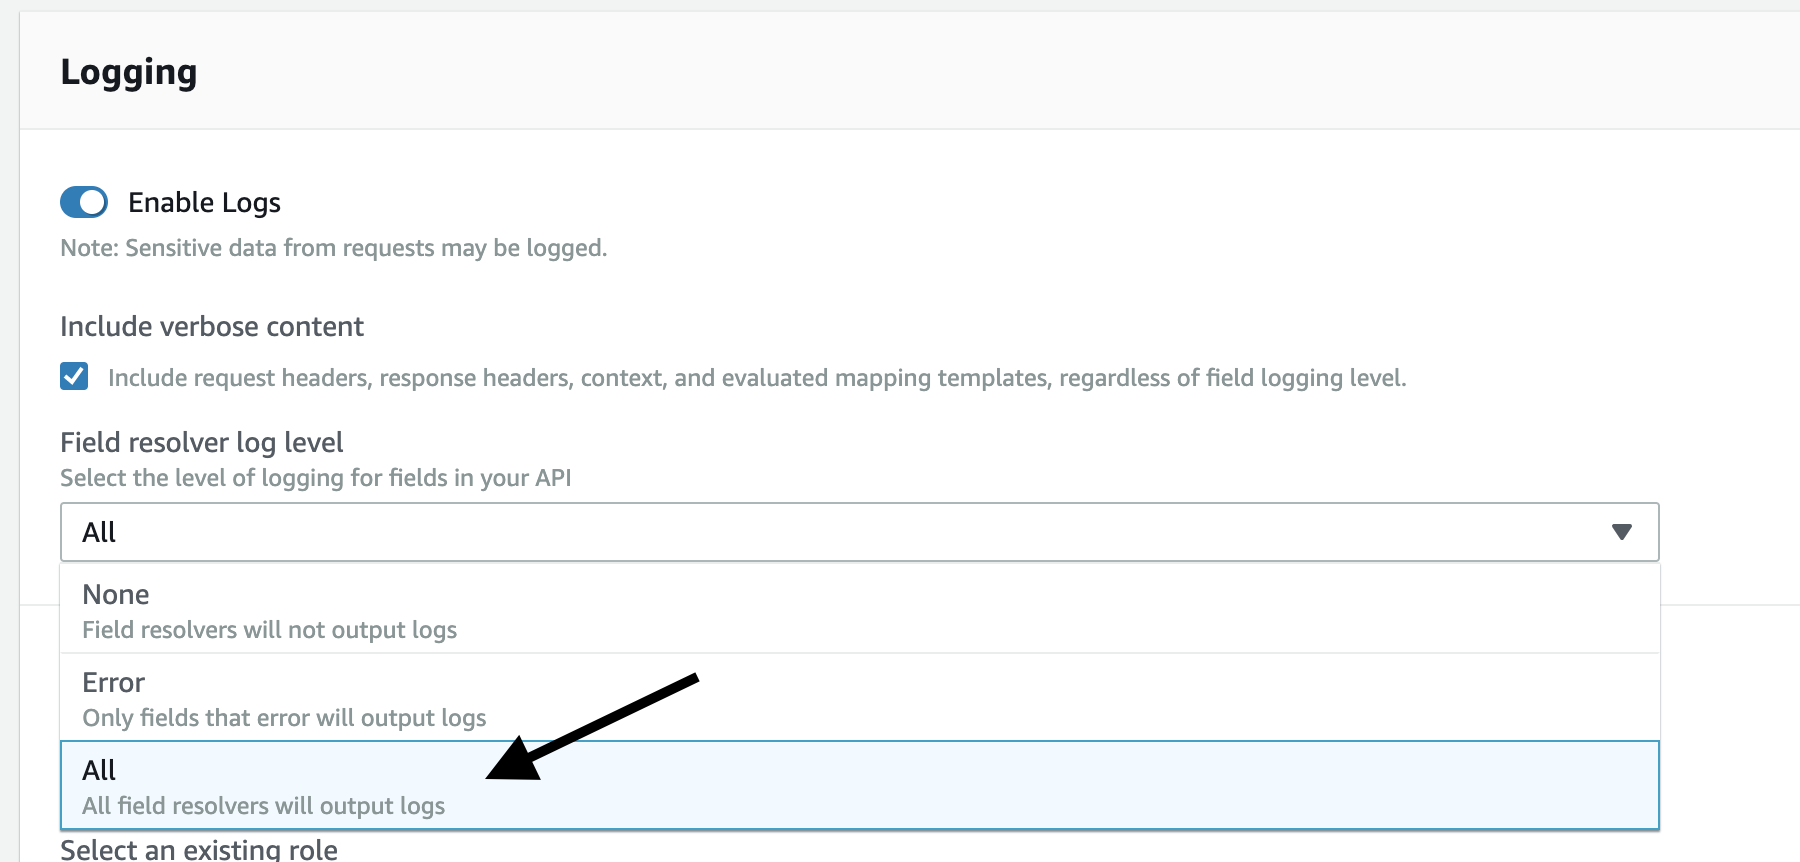Click the Field resolver log level label
1800x862 pixels.
(201, 441)
